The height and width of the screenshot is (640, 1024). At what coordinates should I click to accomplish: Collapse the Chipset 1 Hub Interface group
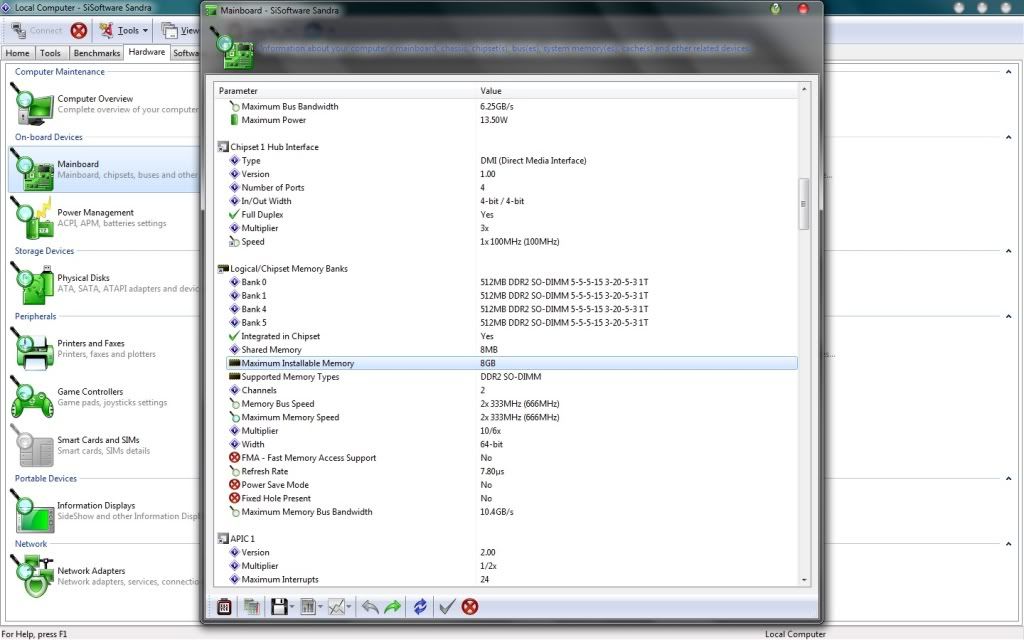click(223, 147)
